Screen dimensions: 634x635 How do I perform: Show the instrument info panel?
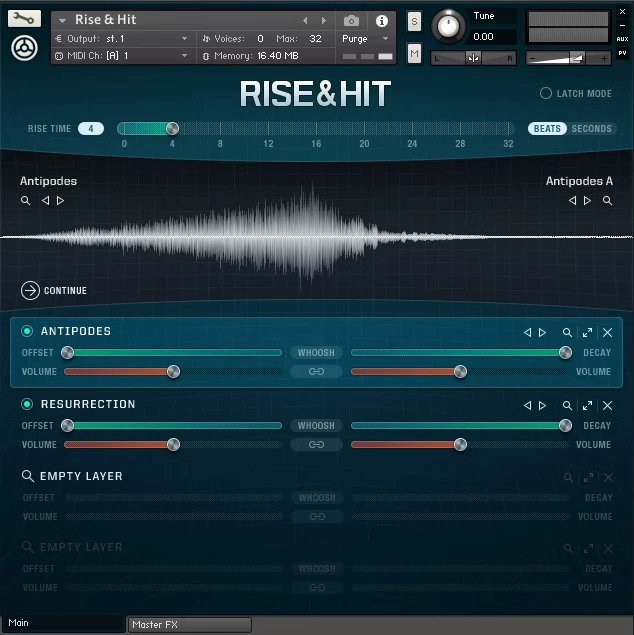point(381,21)
